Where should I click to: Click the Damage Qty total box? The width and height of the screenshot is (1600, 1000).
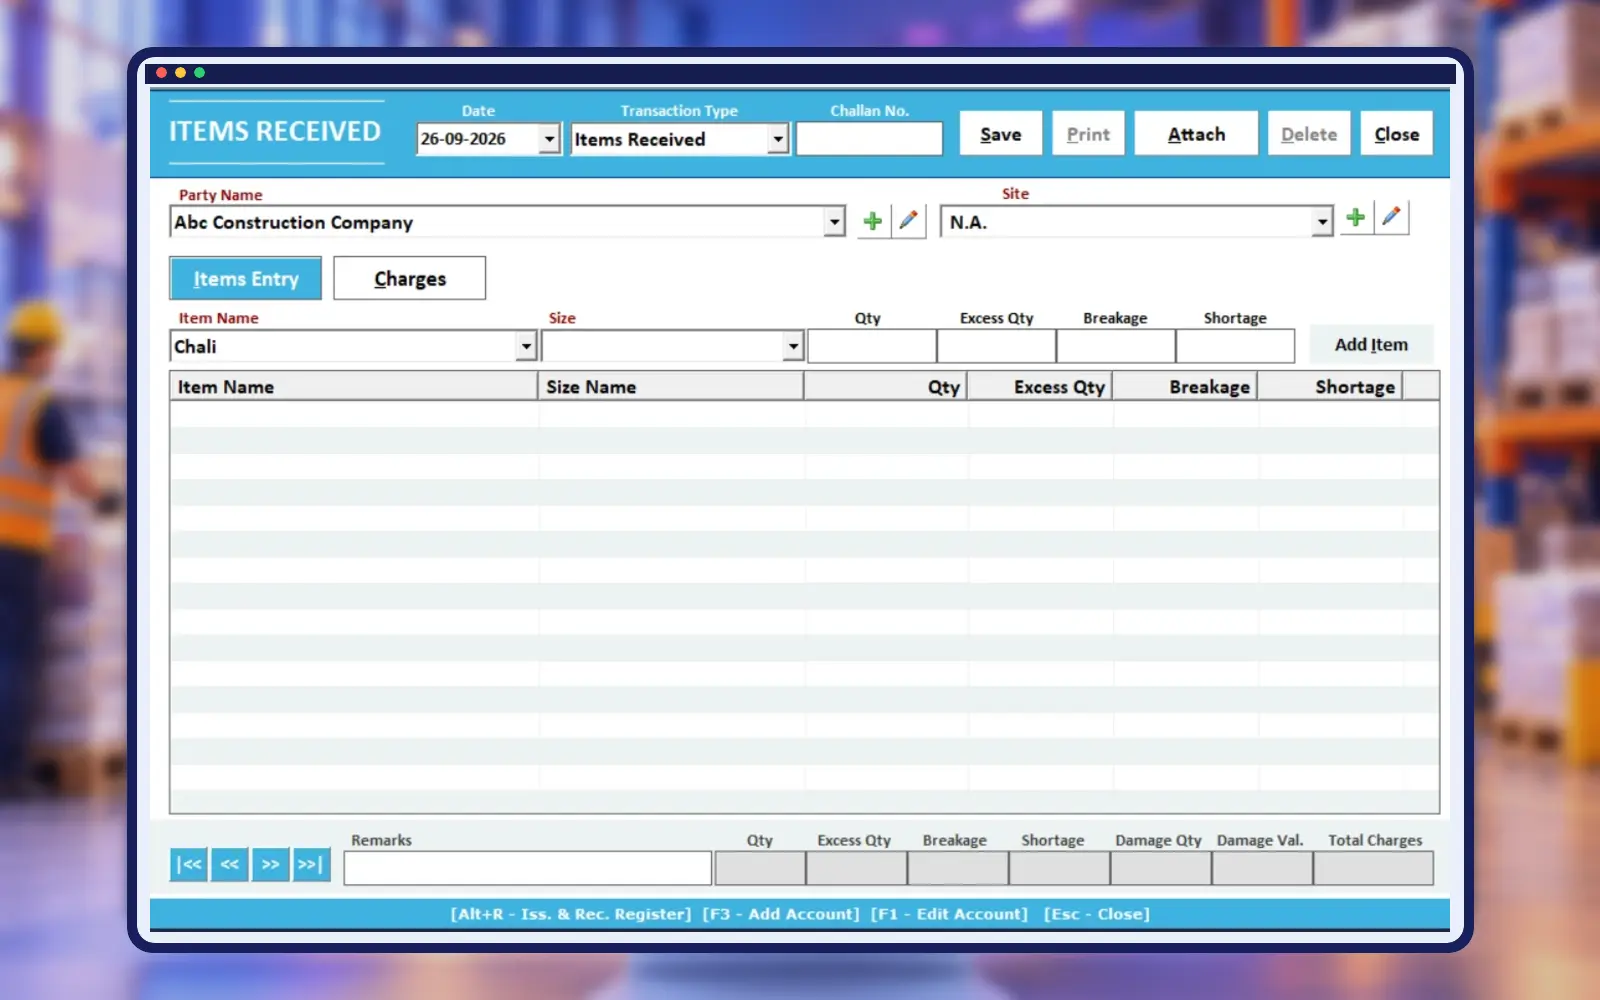point(1161,868)
